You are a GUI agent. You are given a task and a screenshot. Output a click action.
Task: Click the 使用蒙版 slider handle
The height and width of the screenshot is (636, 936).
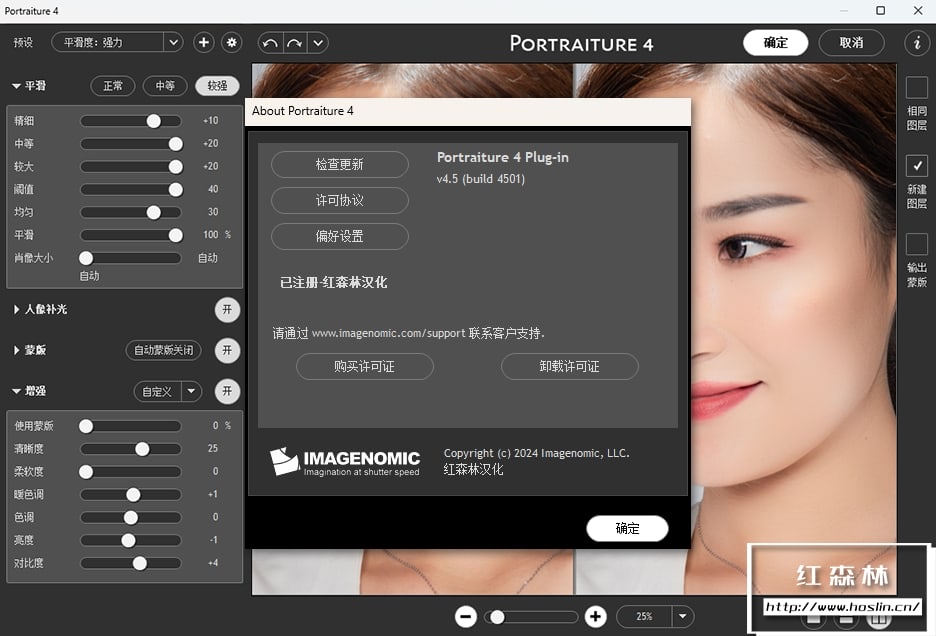(x=86, y=426)
